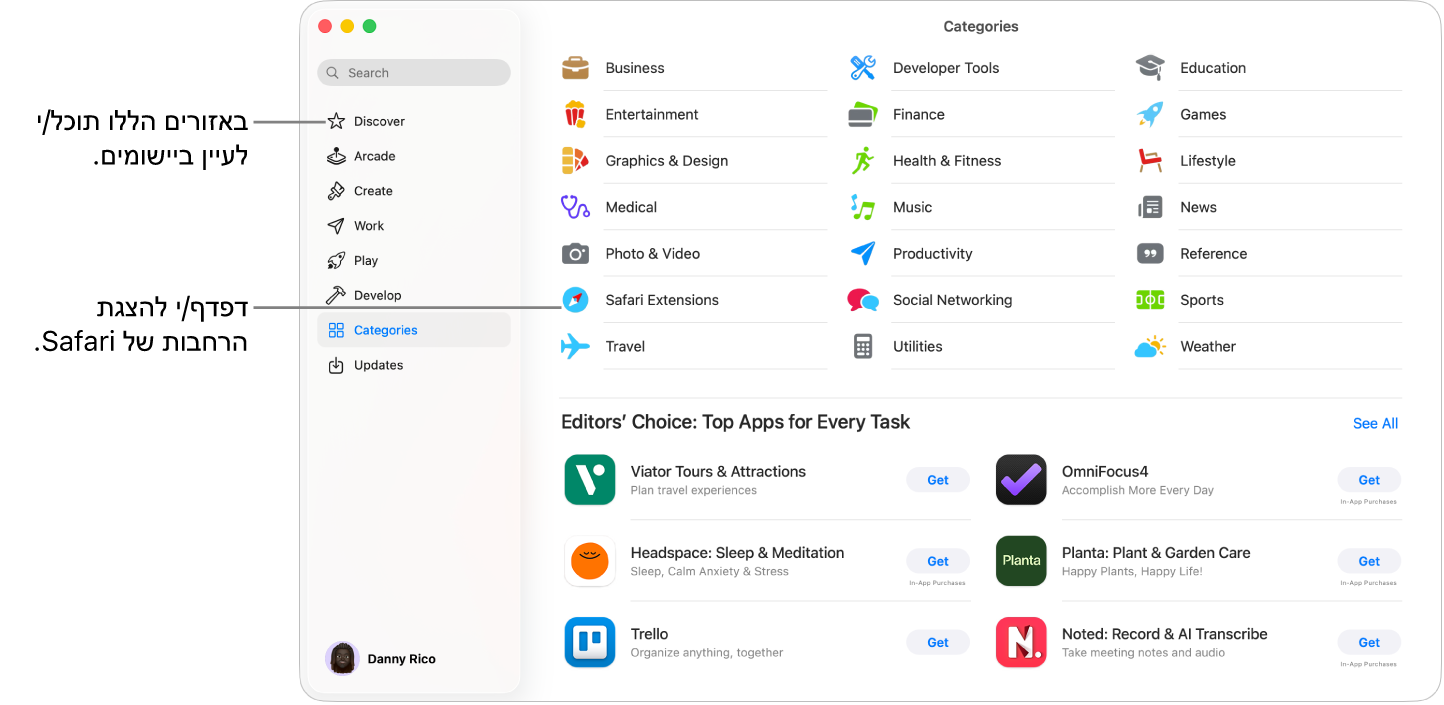The height and width of the screenshot is (705, 1444).
Task: Click the Reference quotation mark icon
Action: [1150, 254]
